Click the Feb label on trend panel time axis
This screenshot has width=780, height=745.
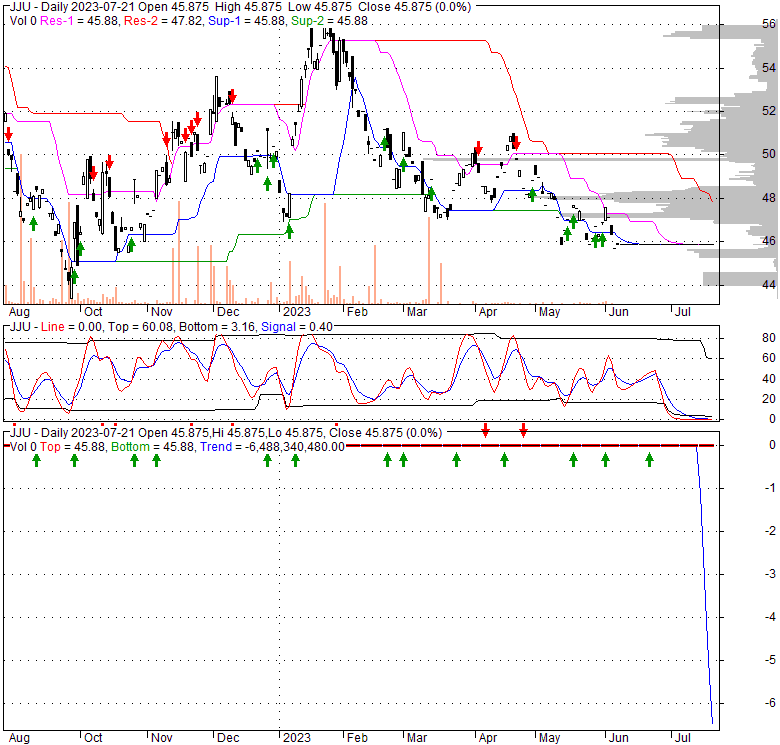point(357,738)
